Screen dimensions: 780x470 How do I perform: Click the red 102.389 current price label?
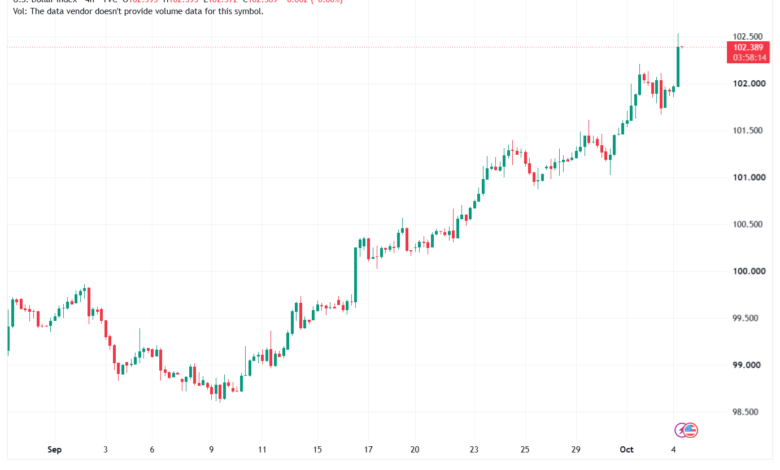point(748,47)
